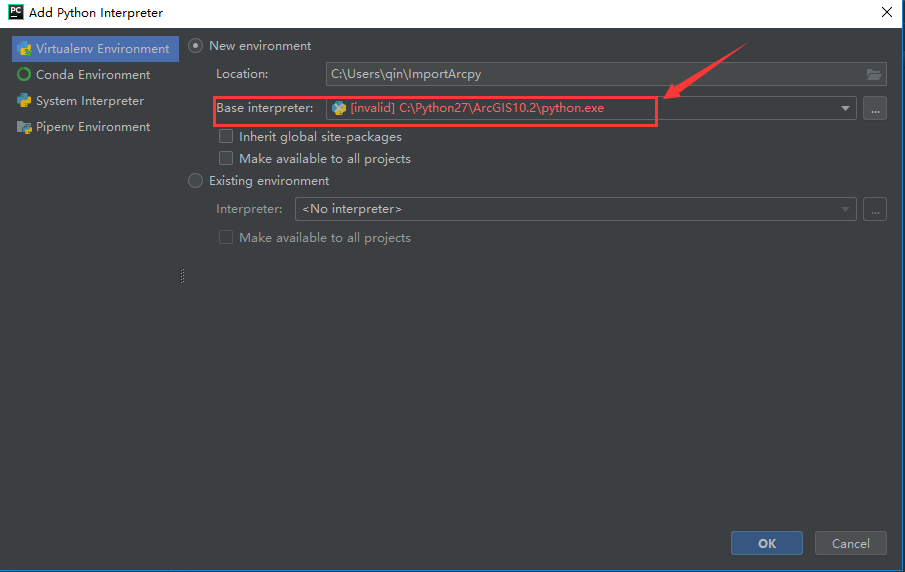
Task: Click the invalid C:\Python27\ArcGIS10.2\python.exe path text
Action: pos(477,108)
